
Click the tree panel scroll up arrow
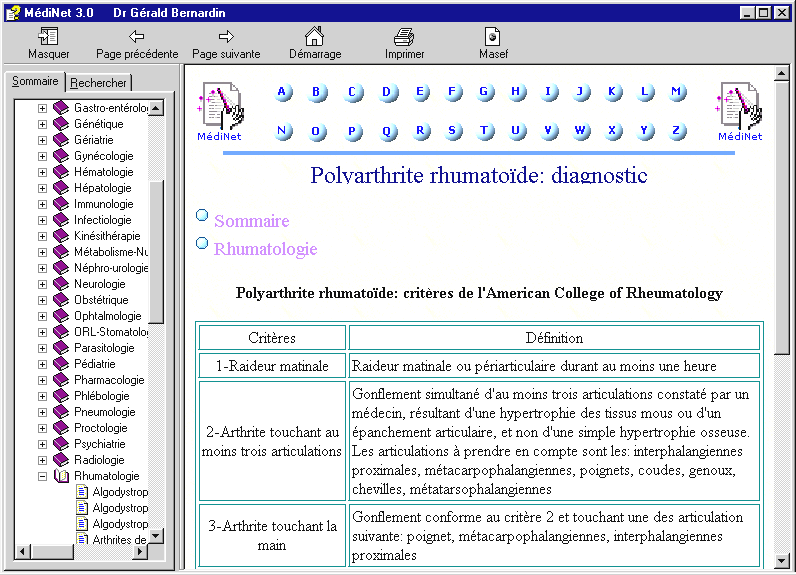(156, 108)
